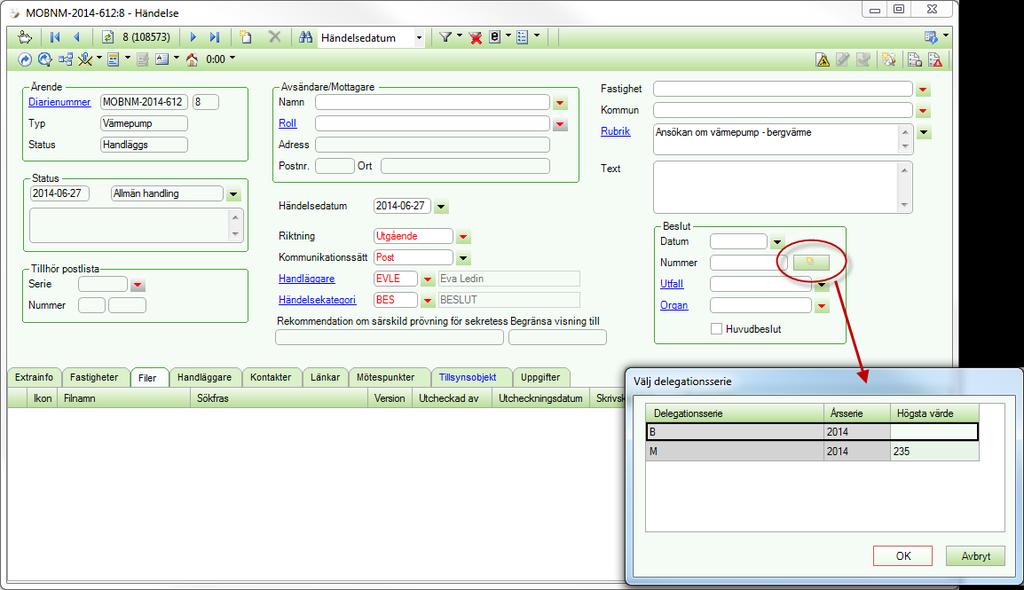Viewport: 1024px width, 590px height.
Task: Go to the previous record
Action: point(77,37)
